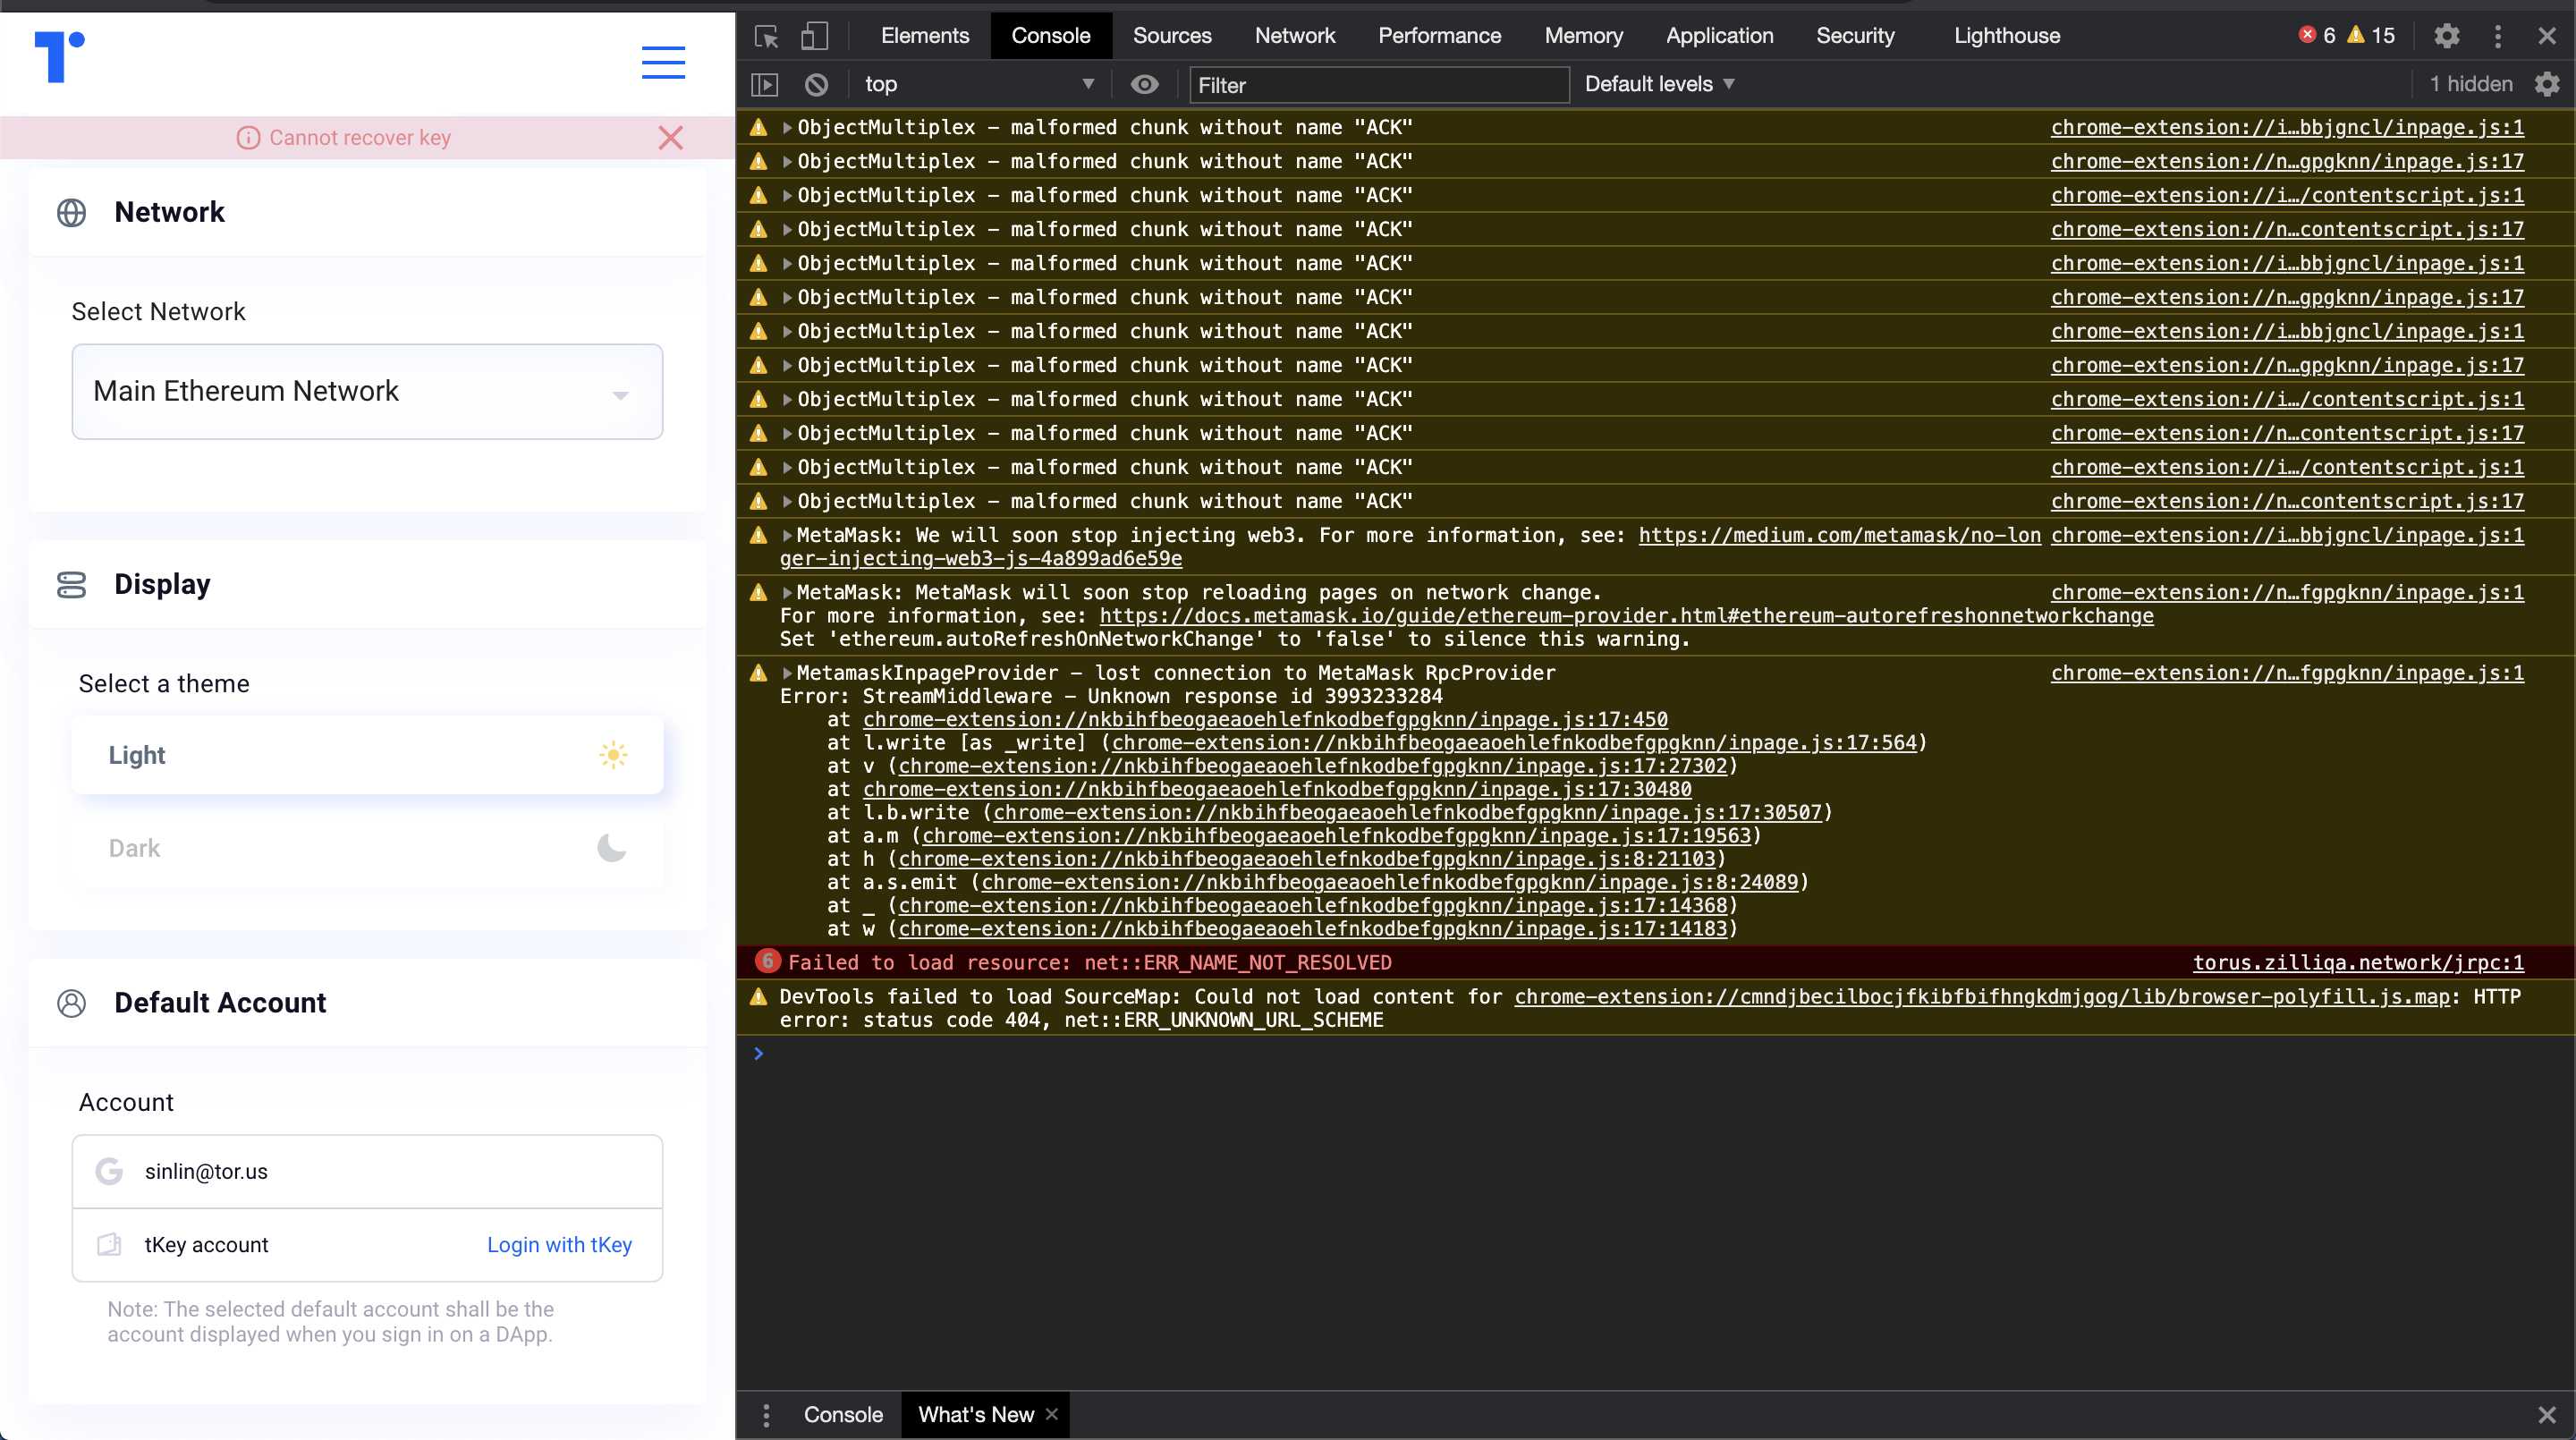Click the console Filter input field
Image resolution: width=2576 pixels, height=1440 pixels.
pos(1378,85)
